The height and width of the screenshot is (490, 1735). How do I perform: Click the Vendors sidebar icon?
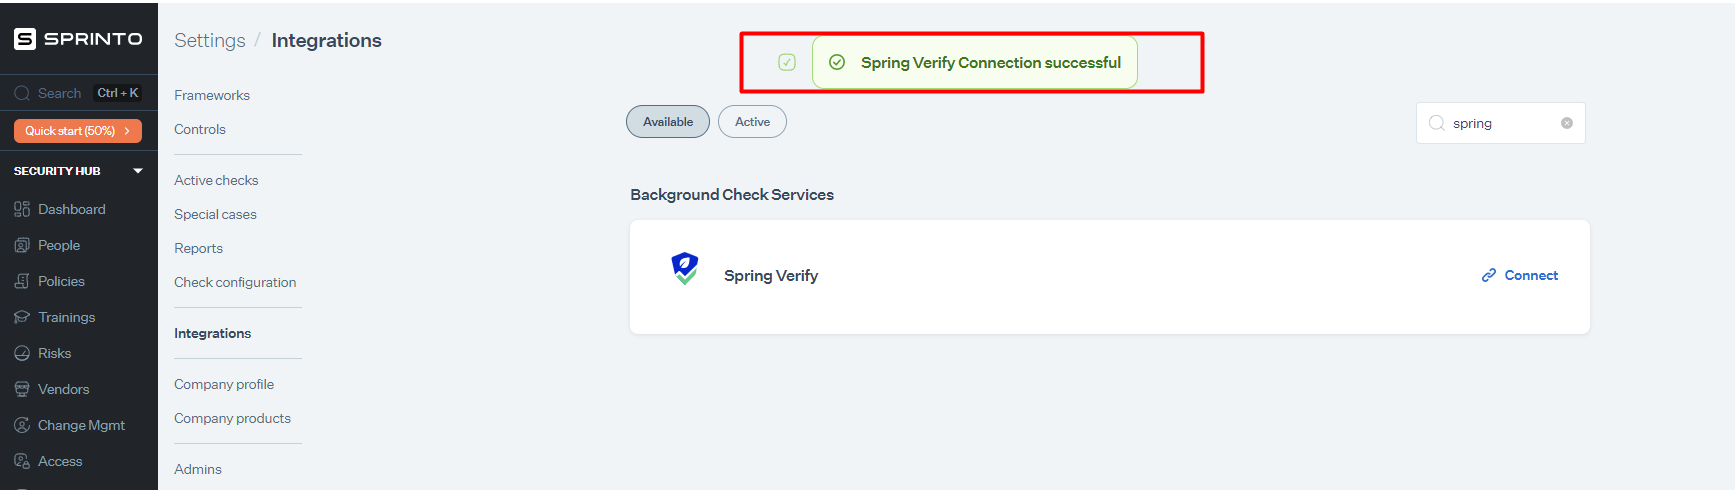click(22, 389)
